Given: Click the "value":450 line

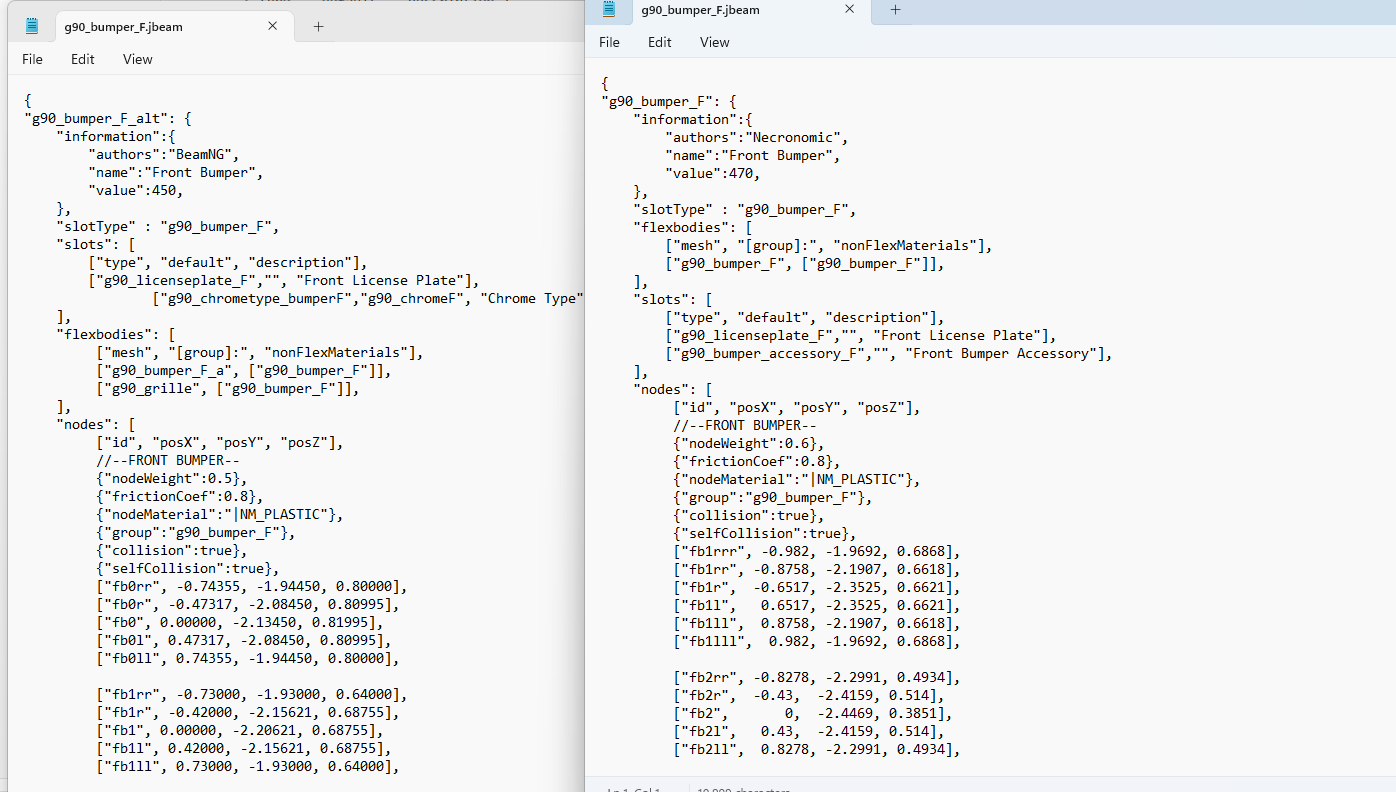Looking at the screenshot, I should [136, 190].
